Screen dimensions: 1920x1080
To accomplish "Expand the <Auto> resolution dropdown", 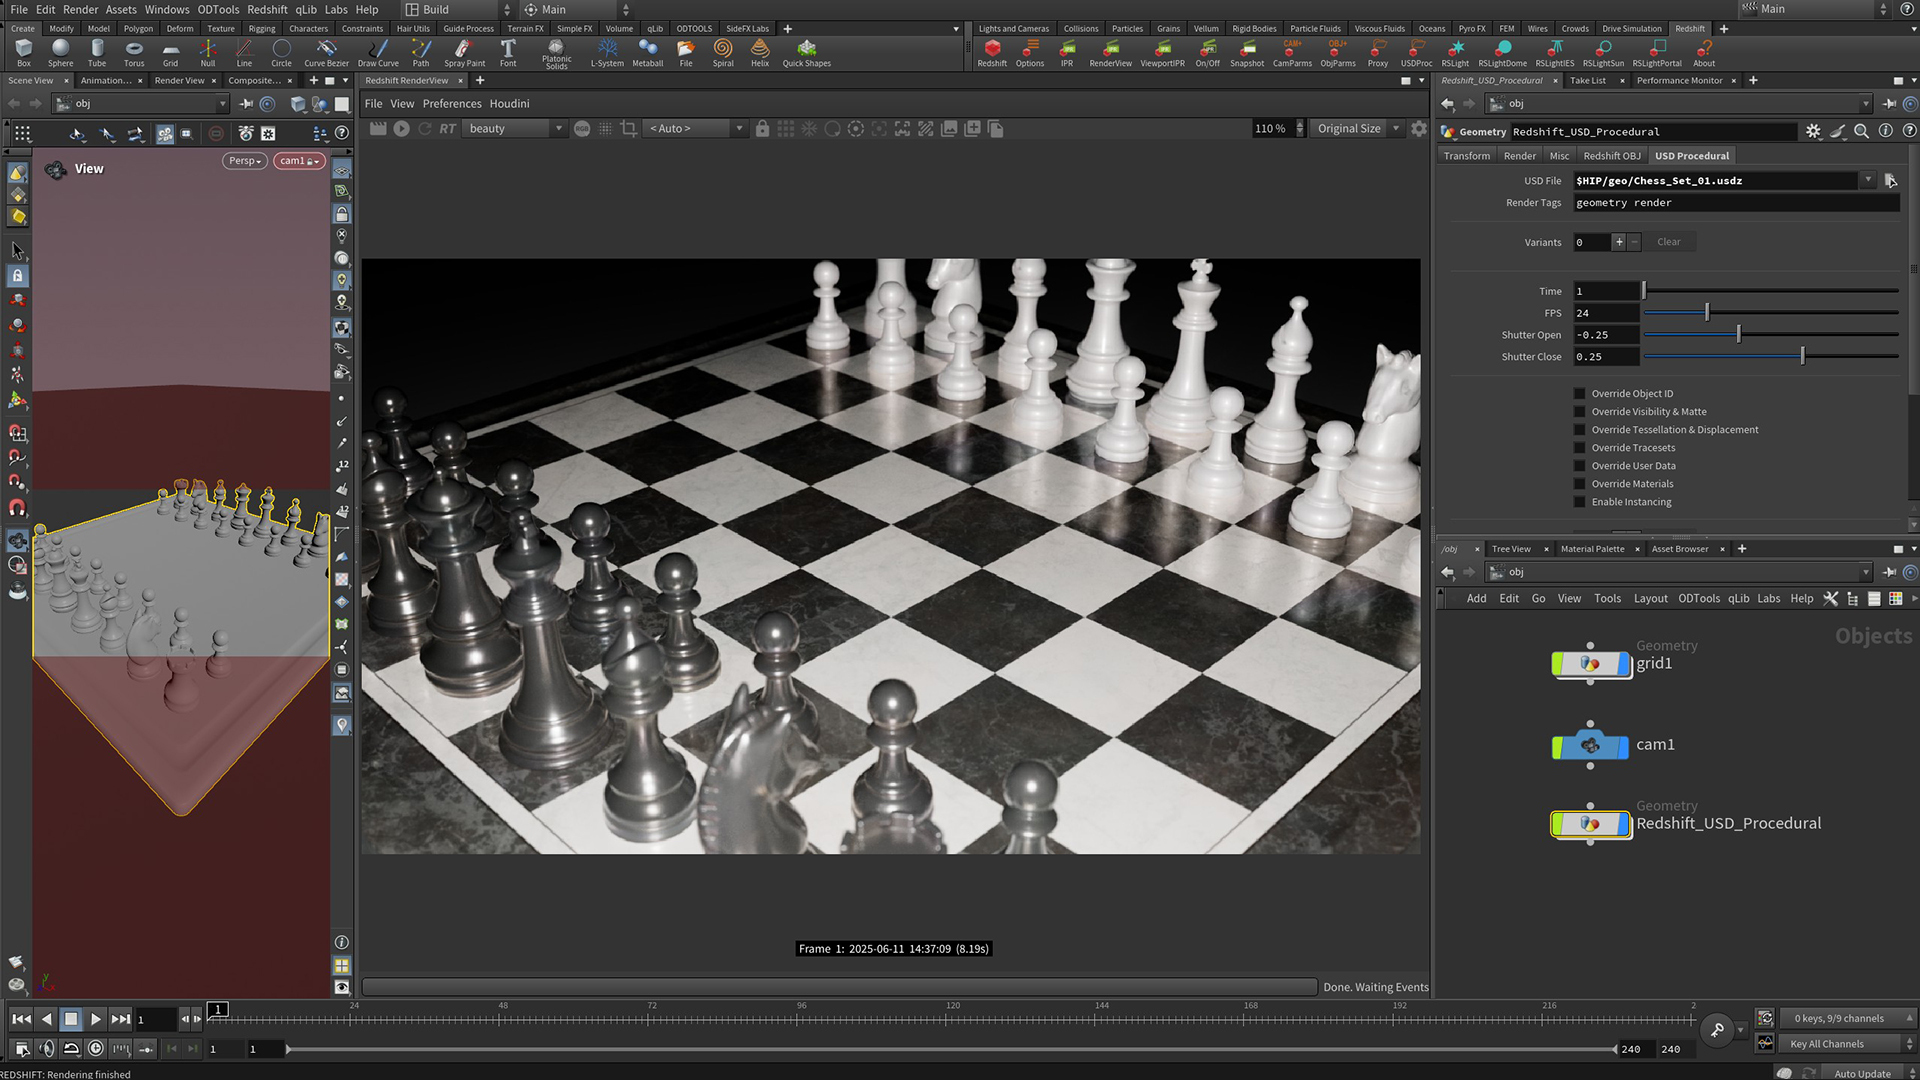I will coord(738,128).
